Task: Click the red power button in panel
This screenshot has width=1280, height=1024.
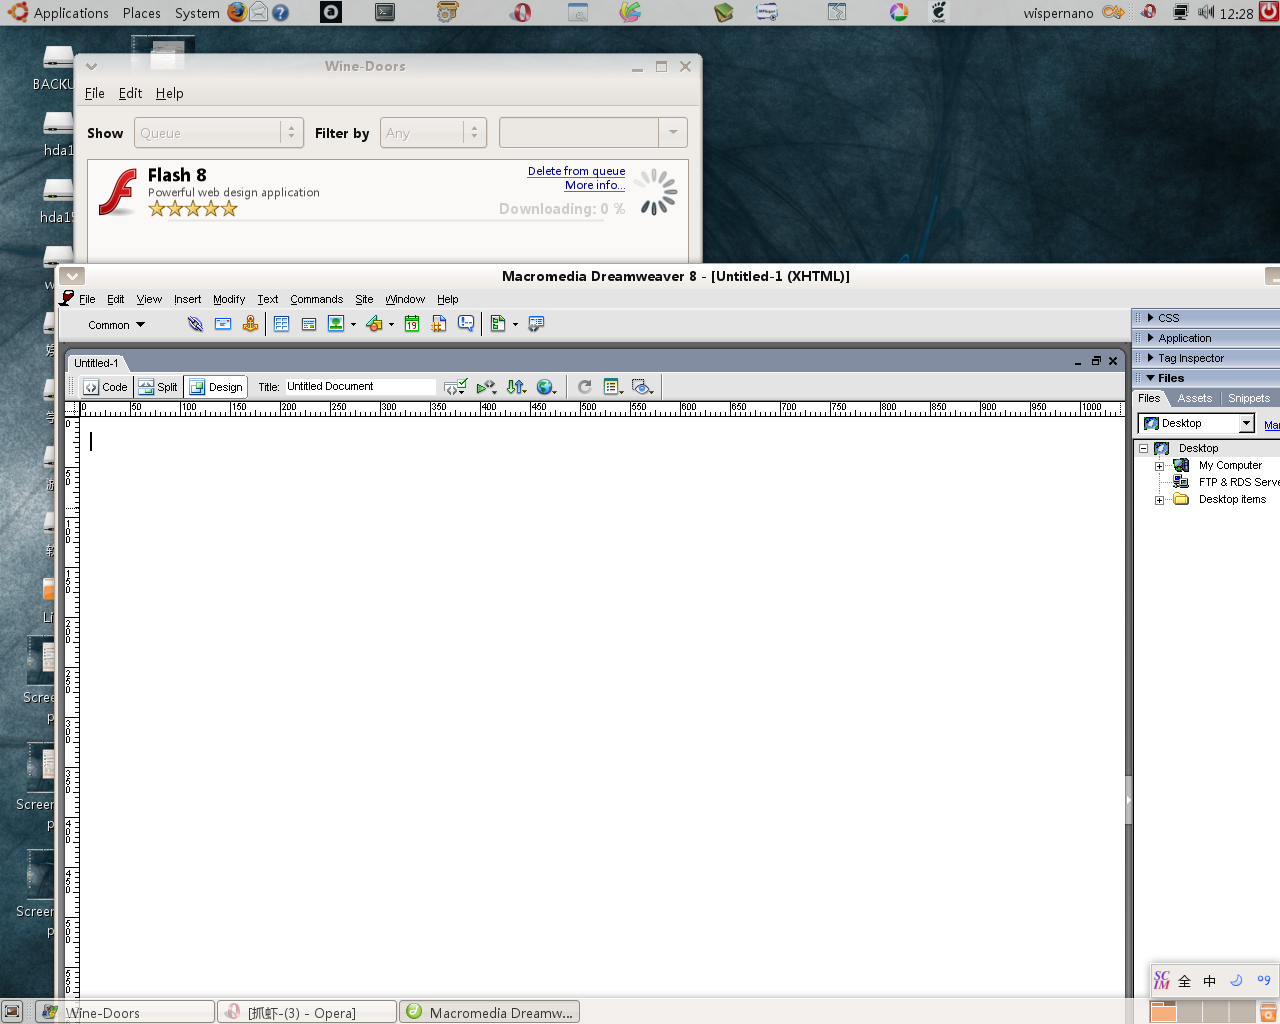Action: point(1269,12)
